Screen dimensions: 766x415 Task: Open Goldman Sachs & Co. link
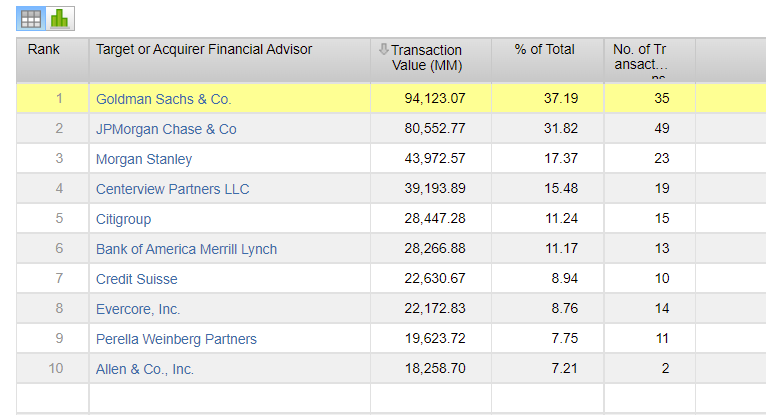point(163,99)
